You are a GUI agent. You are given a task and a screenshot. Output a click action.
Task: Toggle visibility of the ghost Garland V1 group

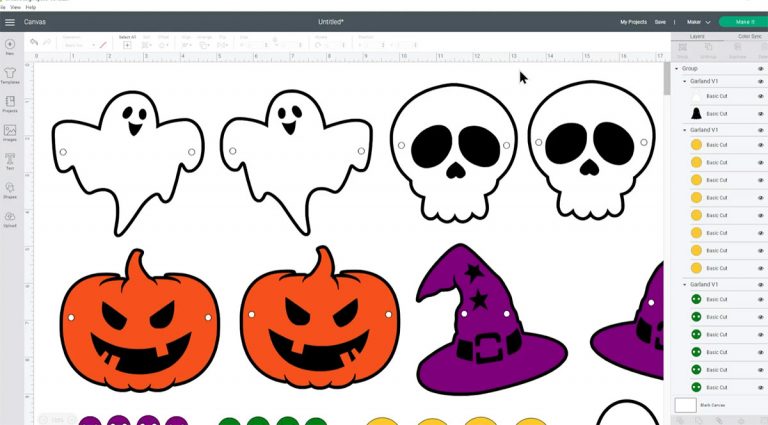(x=761, y=81)
